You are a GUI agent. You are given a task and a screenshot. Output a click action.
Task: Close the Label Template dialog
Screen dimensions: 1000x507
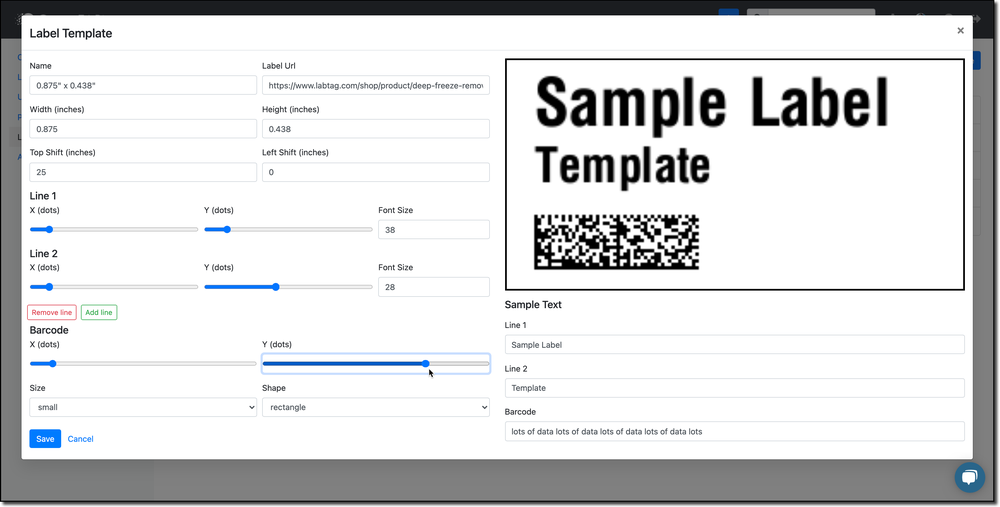pos(960,31)
